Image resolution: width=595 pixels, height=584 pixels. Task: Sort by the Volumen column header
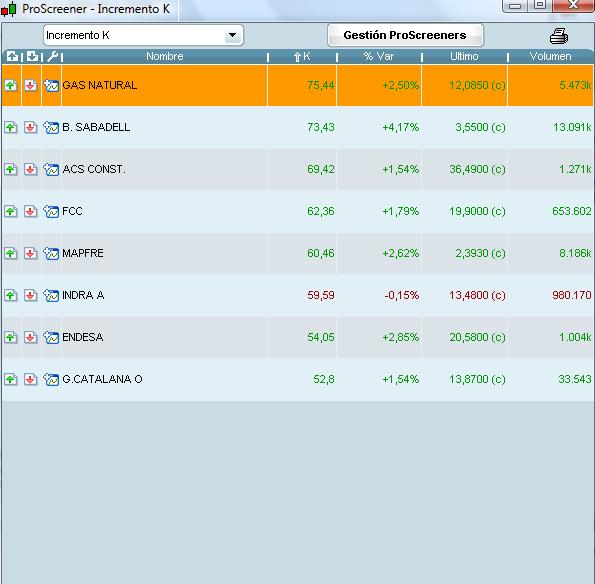(x=550, y=57)
